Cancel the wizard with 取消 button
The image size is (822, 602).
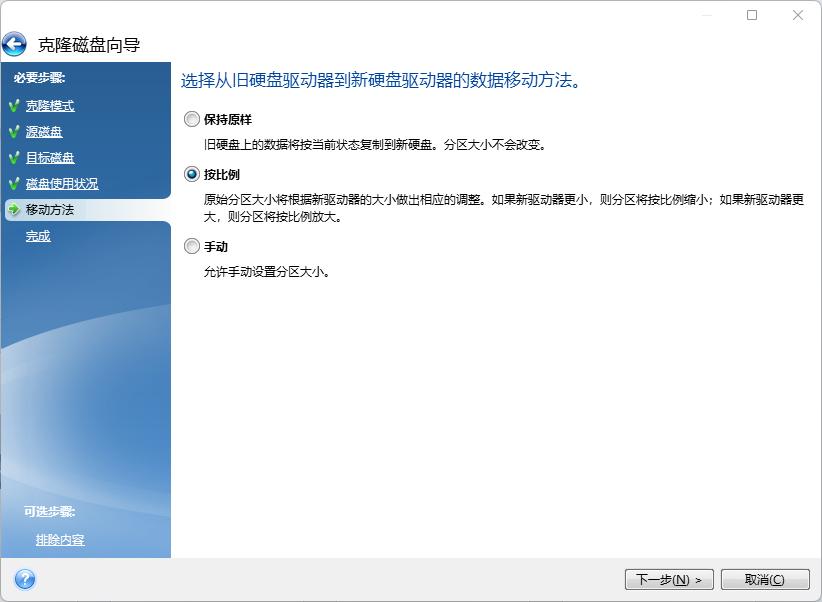(764, 579)
